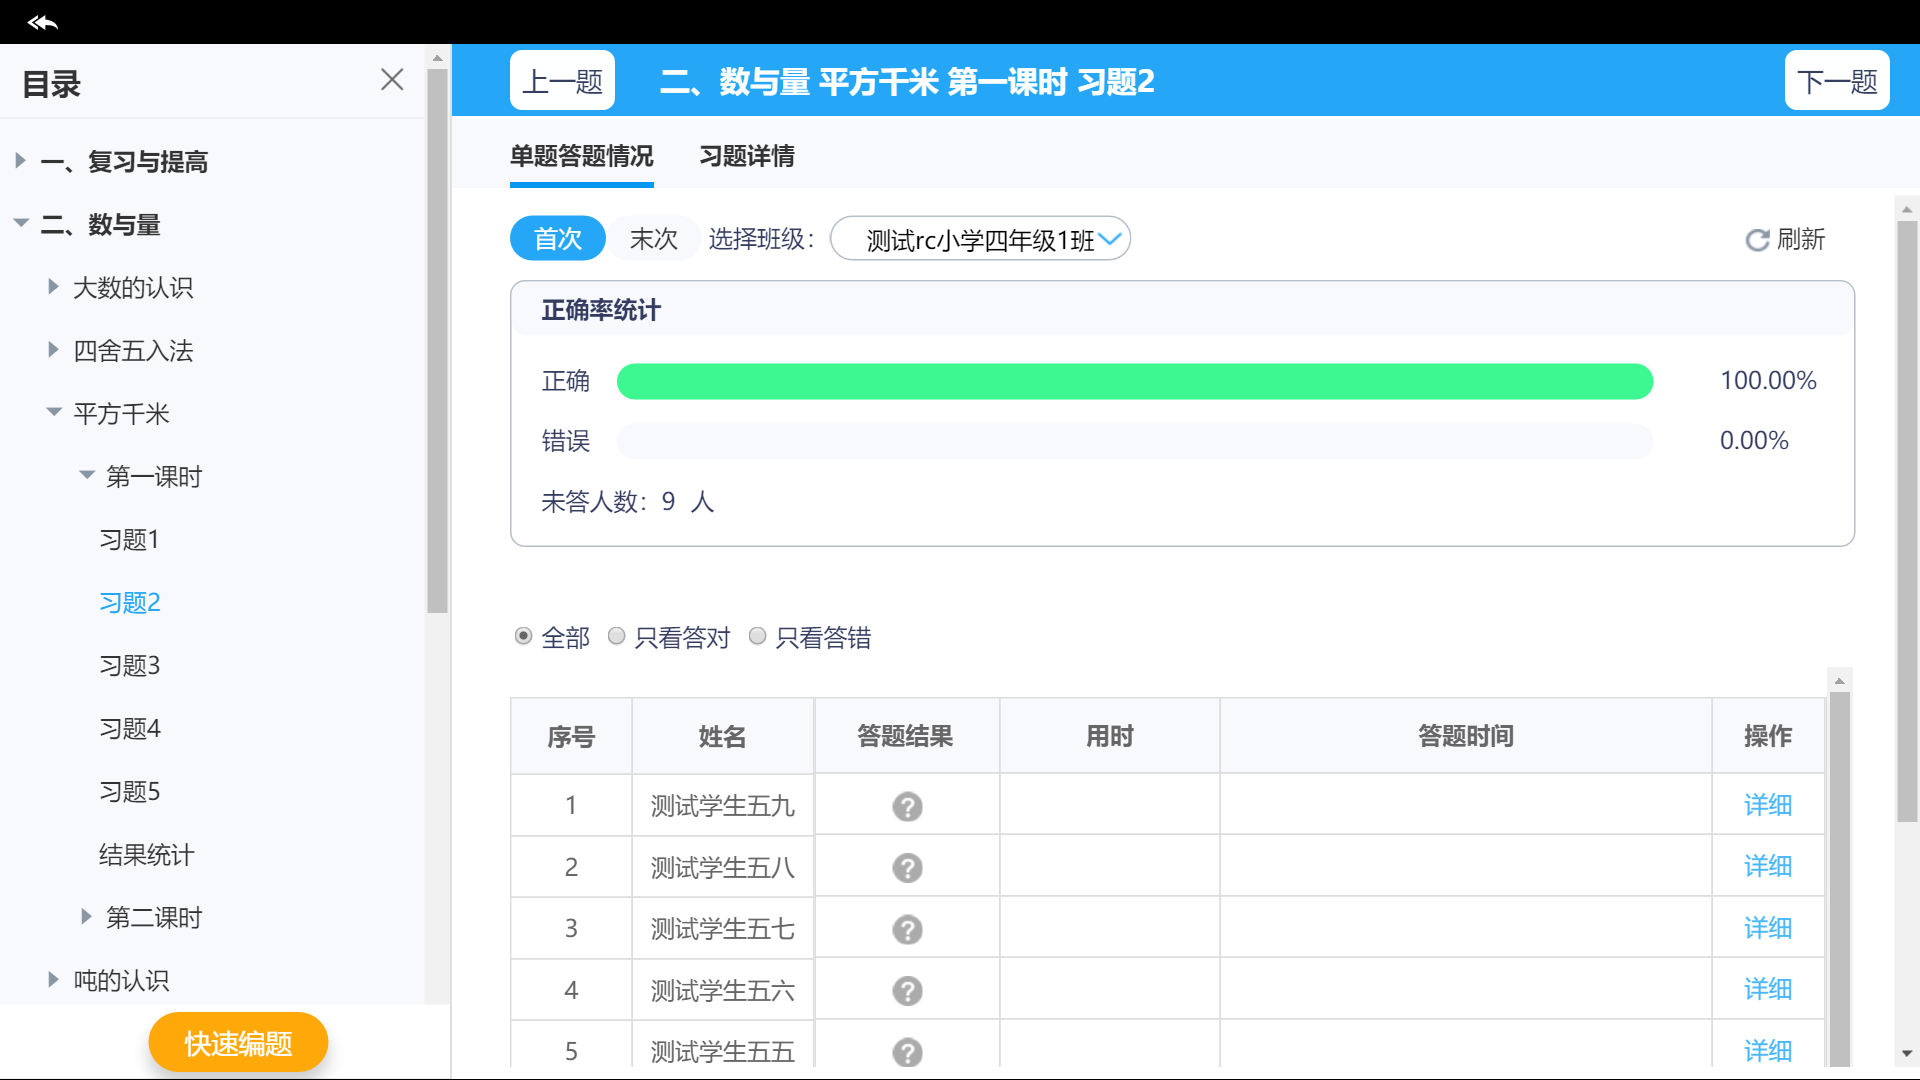Screen dimensions: 1920x1080
Task: Click question mark icon for 测试学生五六
Action: tap(907, 991)
